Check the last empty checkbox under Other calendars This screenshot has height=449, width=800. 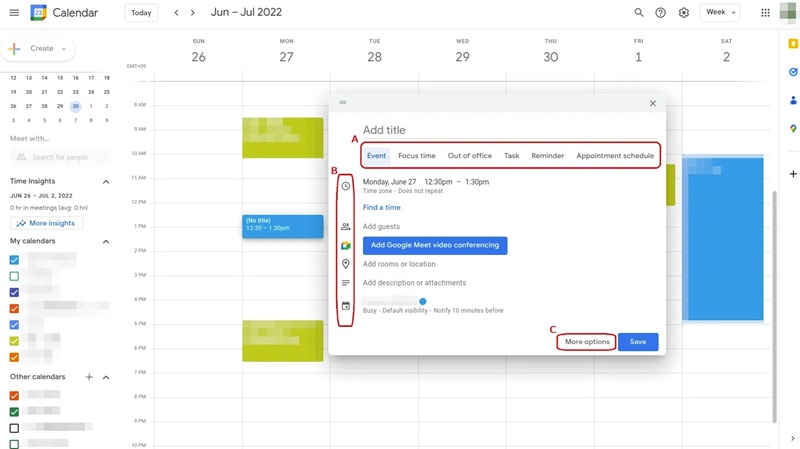coord(14,444)
